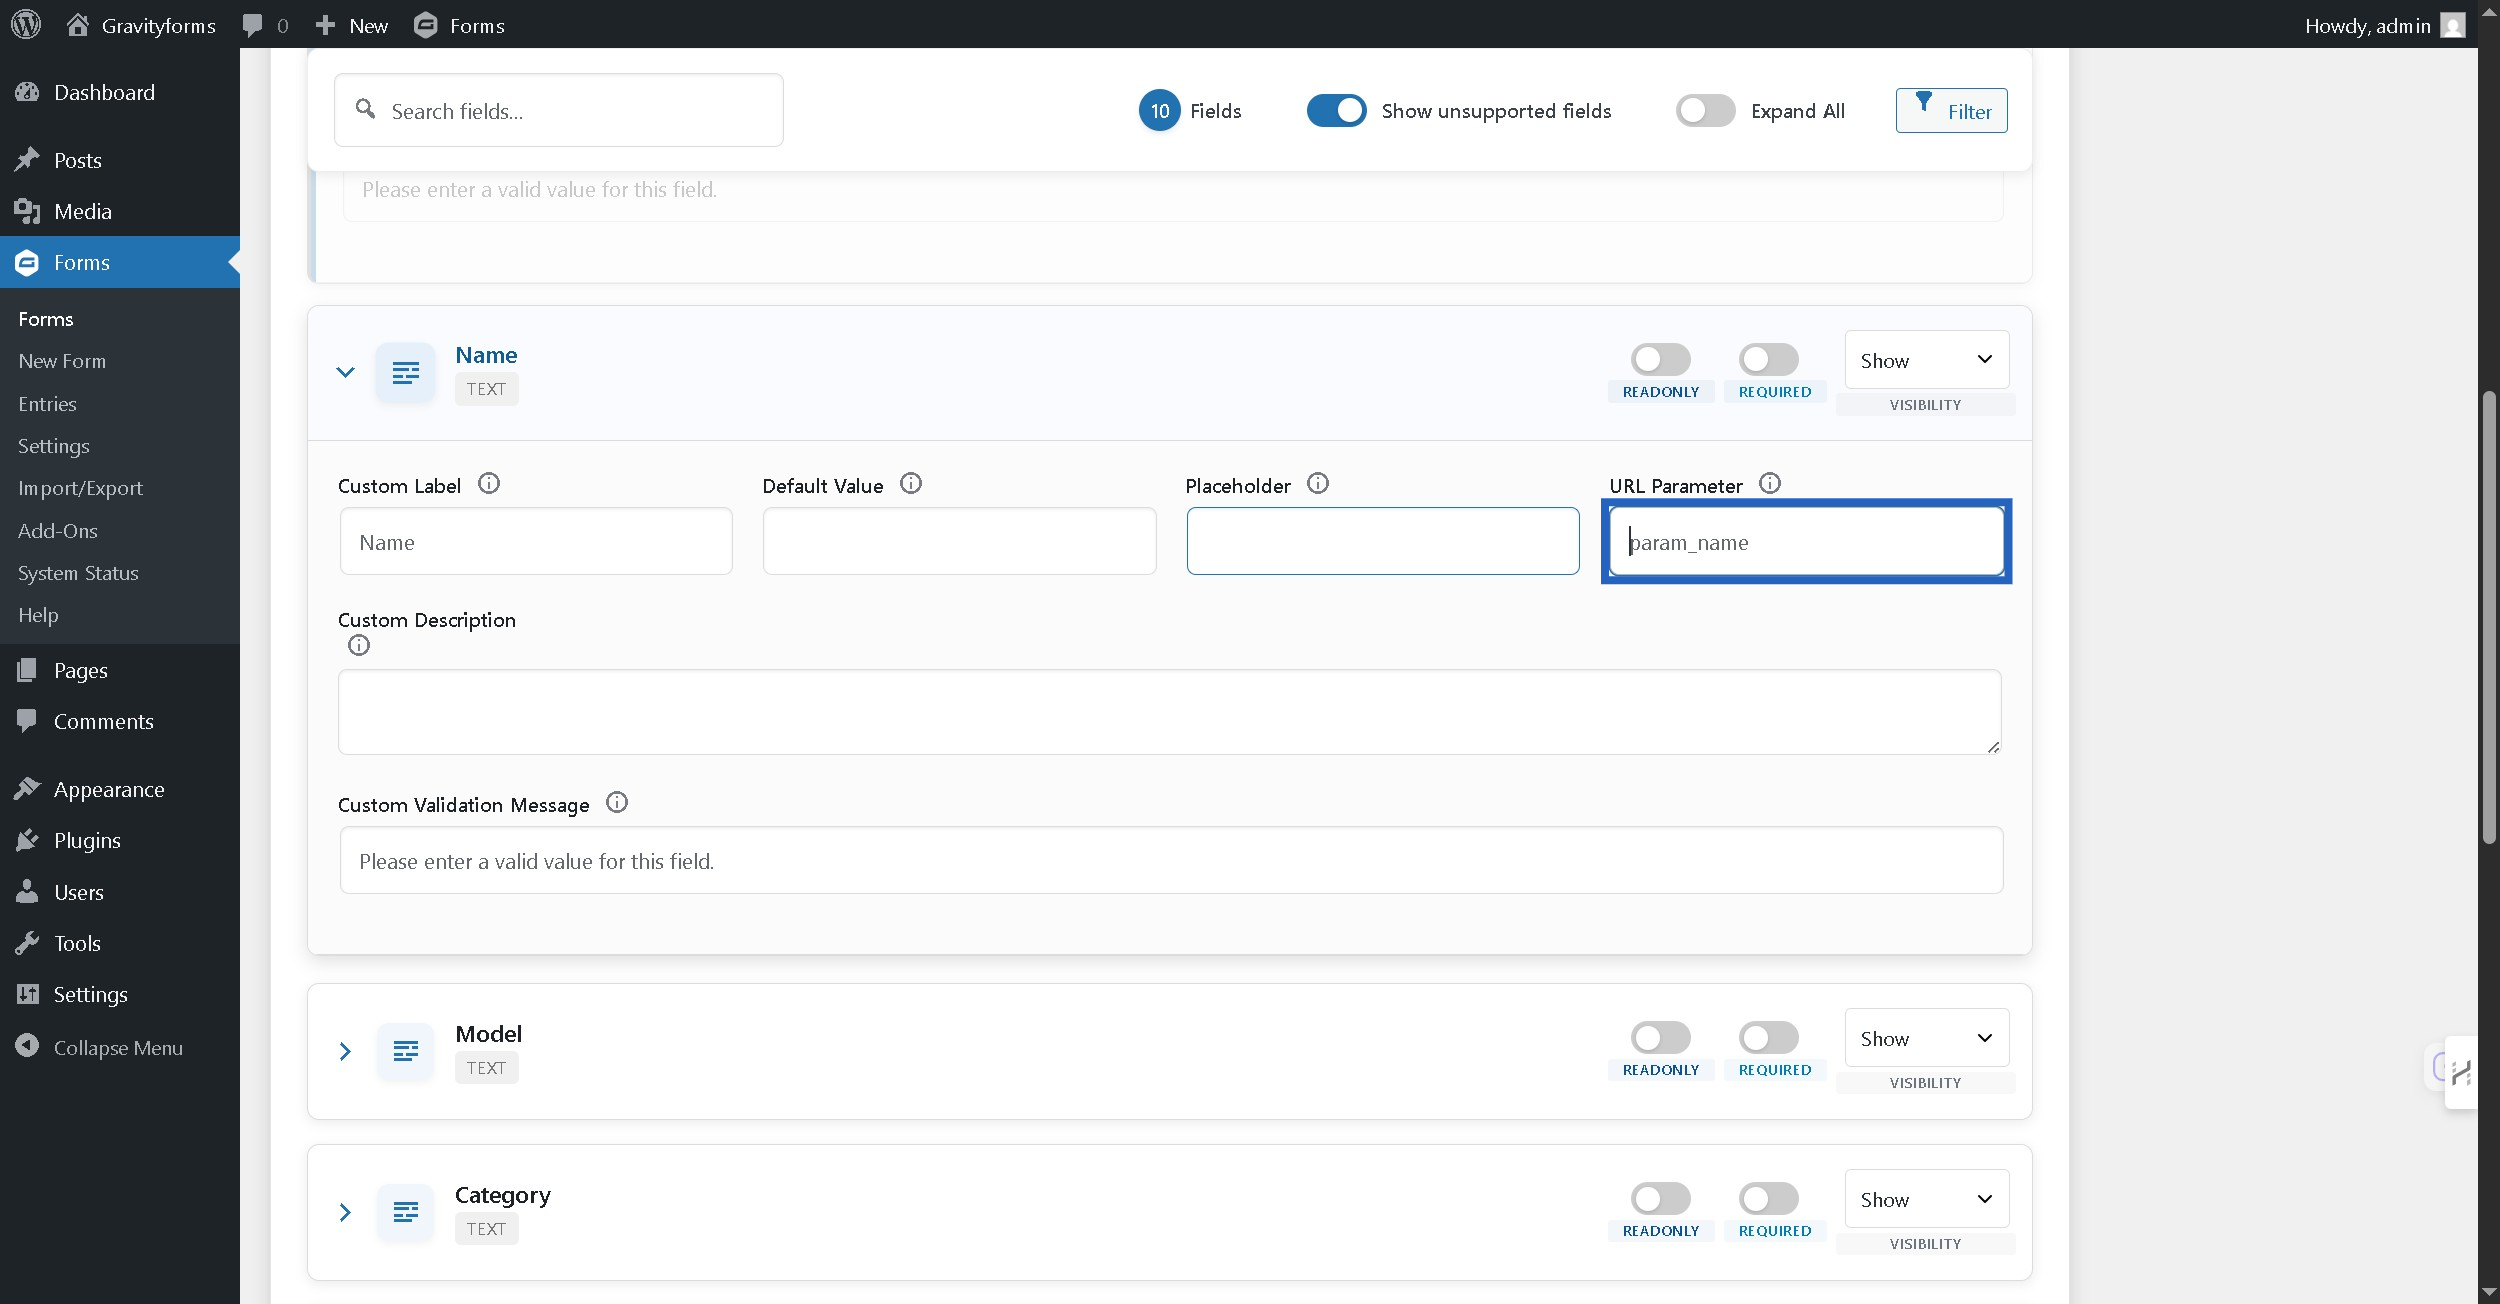Click the Custom Label info icon
Image resolution: width=2500 pixels, height=1304 pixels.
[x=488, y=484]
